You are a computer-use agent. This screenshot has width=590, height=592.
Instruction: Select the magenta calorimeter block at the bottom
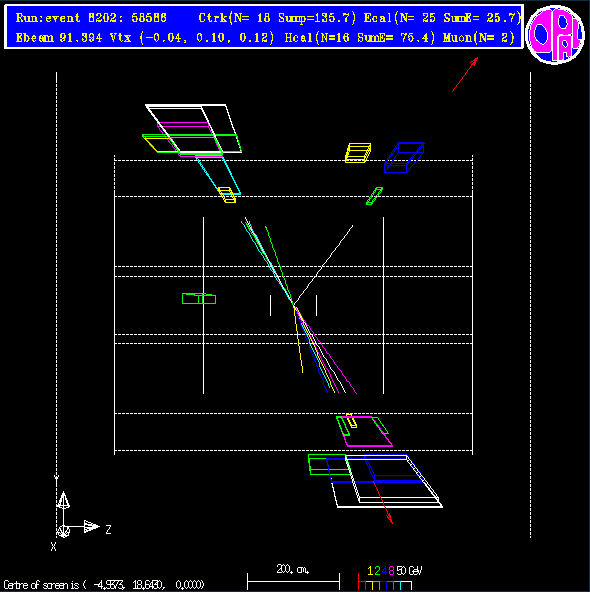(367, 432)
